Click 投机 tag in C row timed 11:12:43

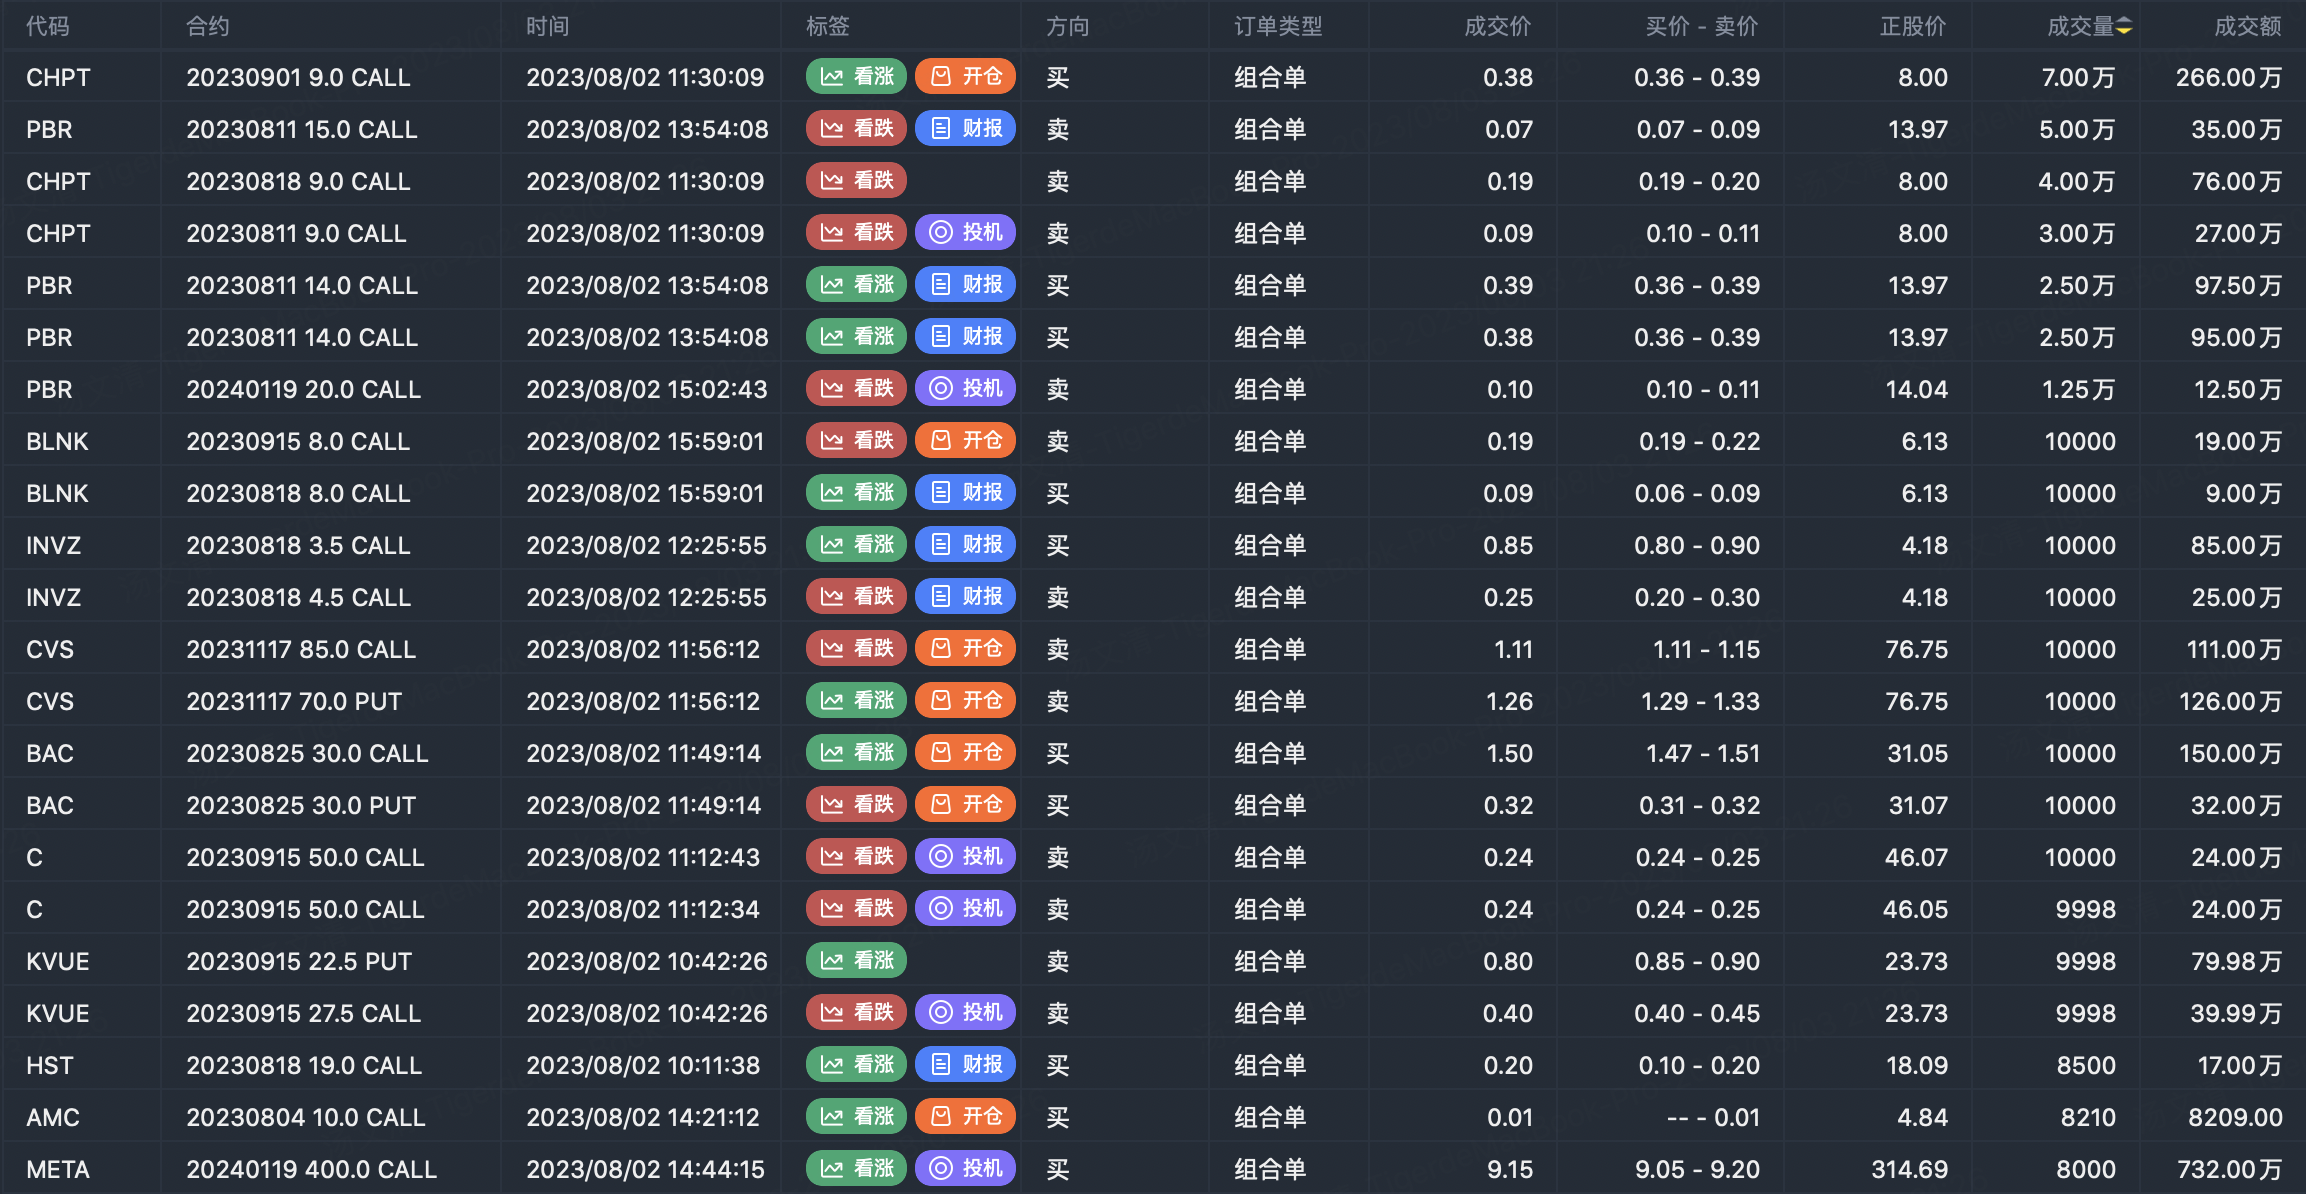965,857
